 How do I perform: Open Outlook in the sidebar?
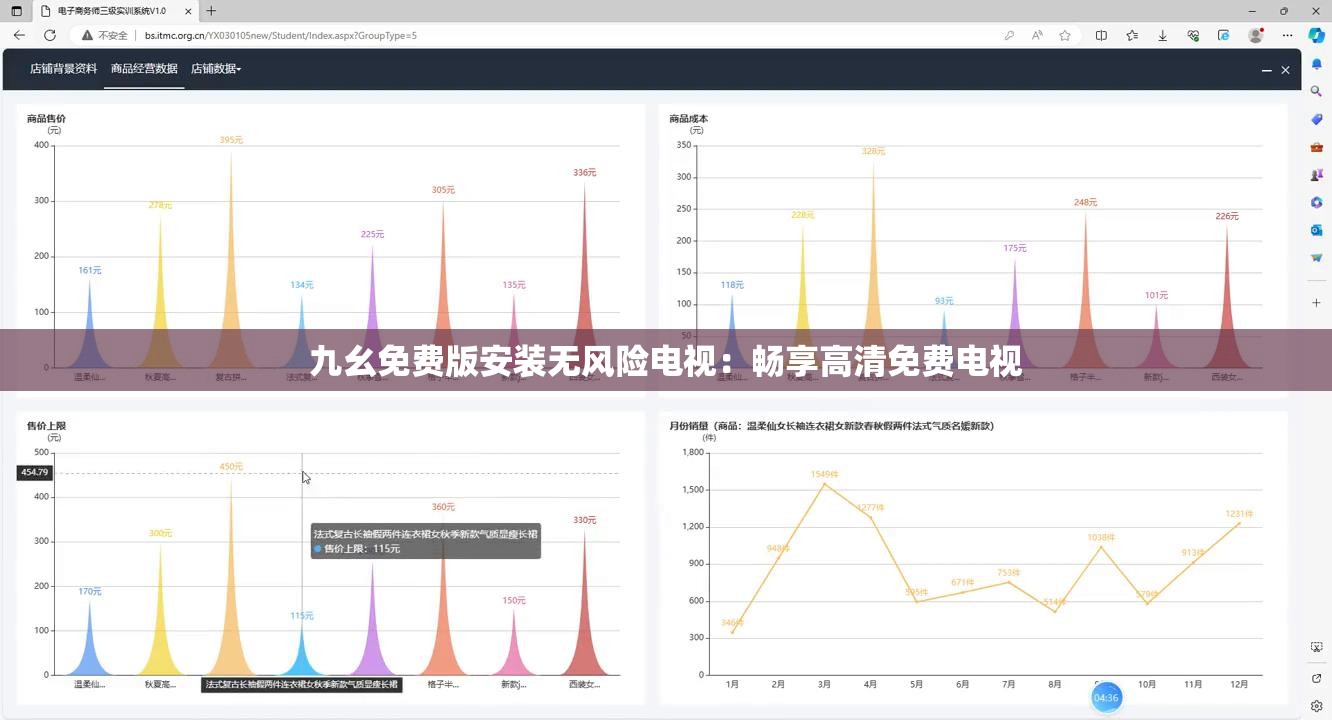tap(1317, 230)
